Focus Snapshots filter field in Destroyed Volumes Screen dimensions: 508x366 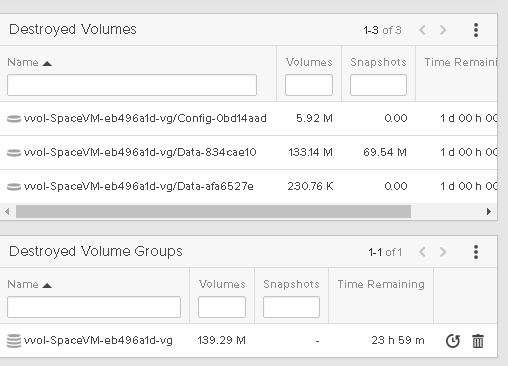pyautogui.click(x=378, y=85)
